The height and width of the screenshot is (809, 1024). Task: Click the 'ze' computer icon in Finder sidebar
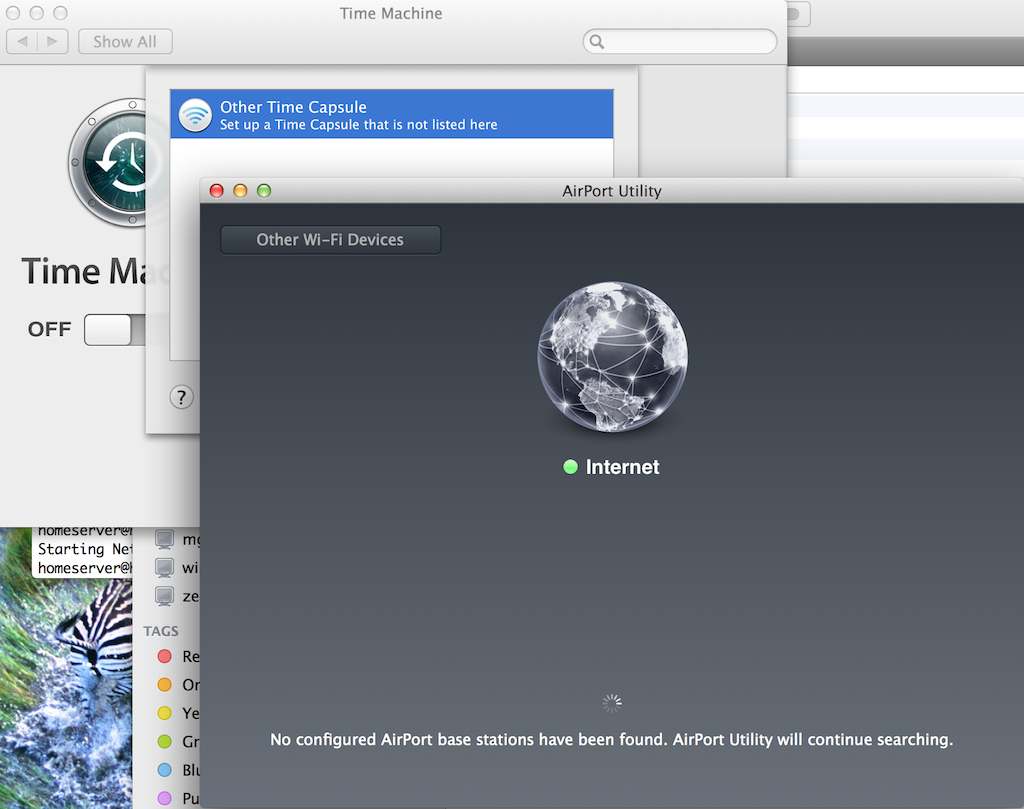tap(165, 596)
